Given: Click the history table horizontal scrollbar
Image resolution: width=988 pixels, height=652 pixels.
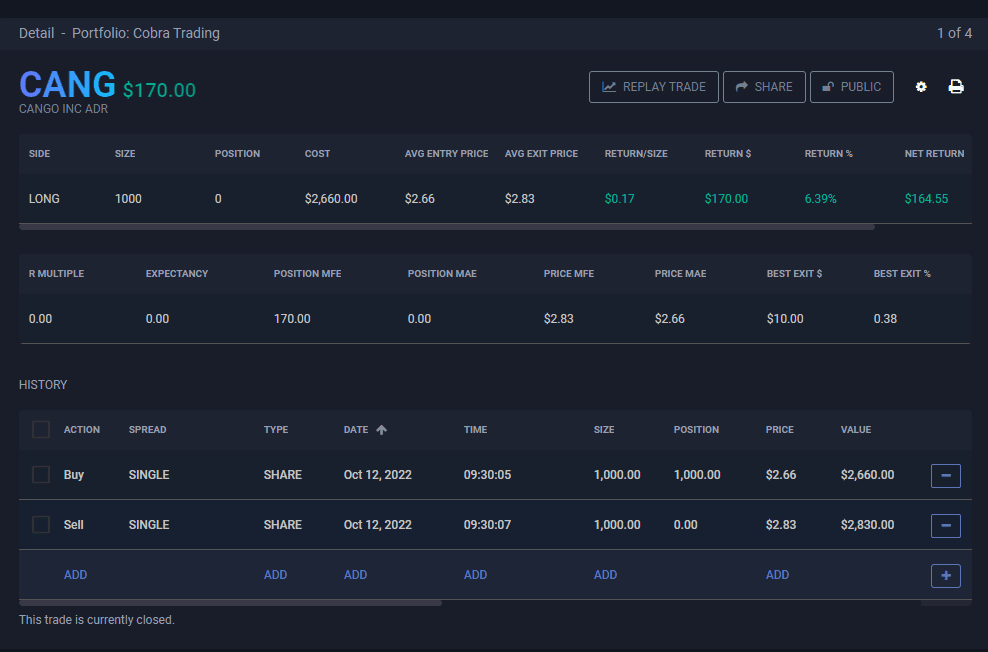Looking at the screenshot, I should [x=230, y=603].
